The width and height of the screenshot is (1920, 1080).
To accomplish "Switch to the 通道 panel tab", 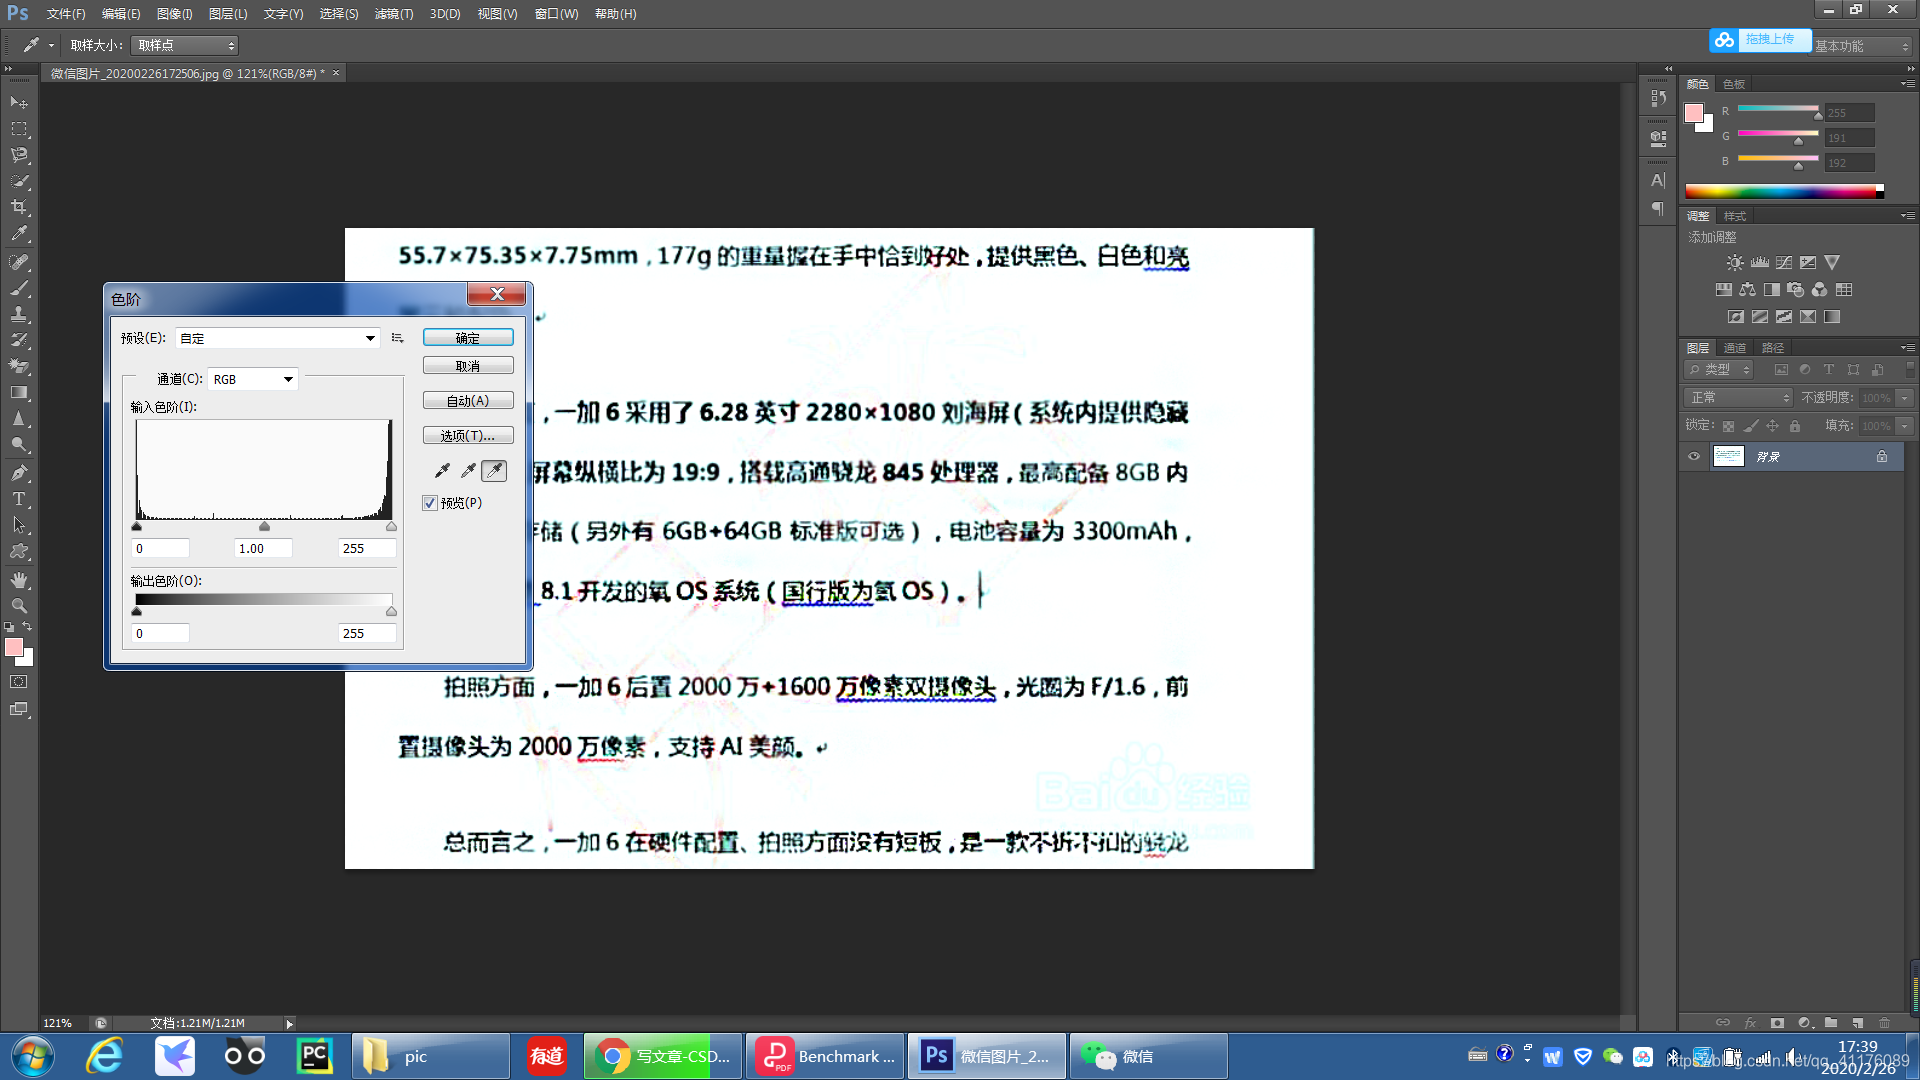I will 1734,347.
